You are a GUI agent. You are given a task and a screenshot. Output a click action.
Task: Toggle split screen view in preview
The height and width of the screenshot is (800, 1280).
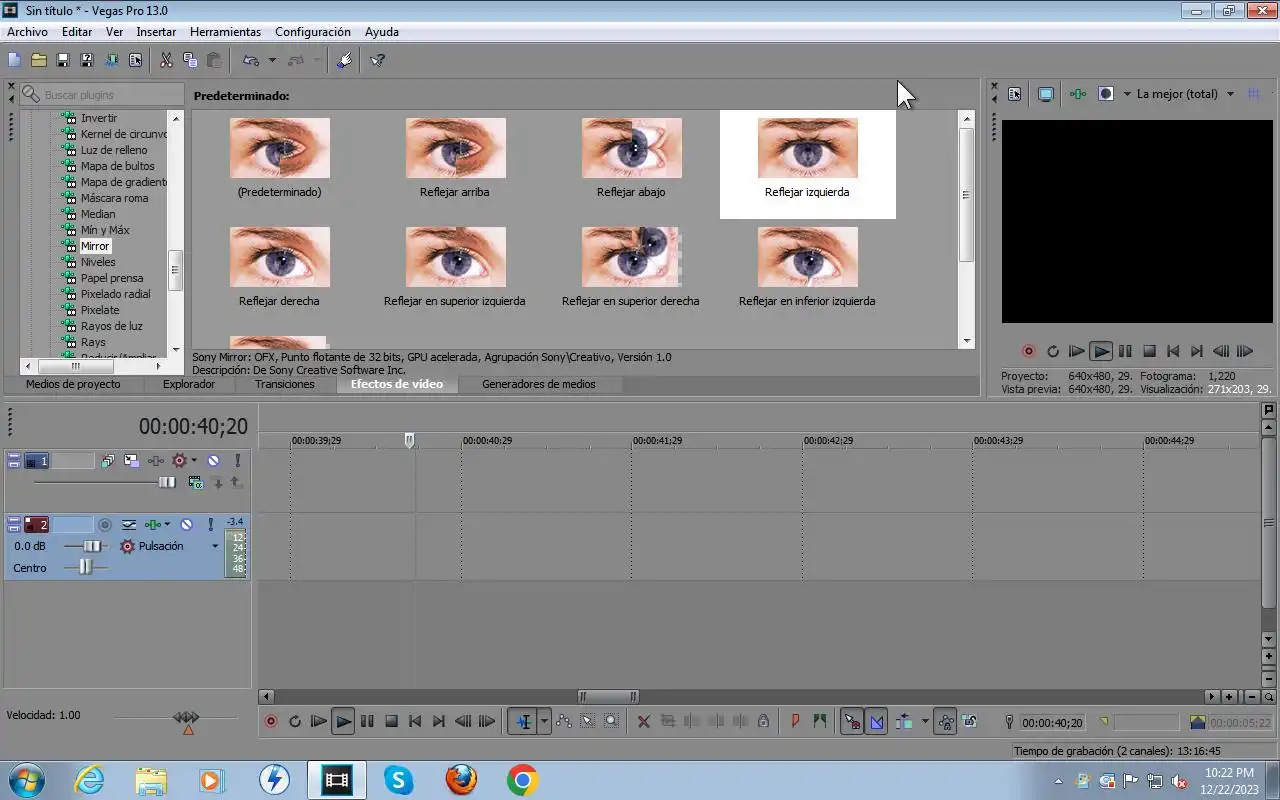click(1106, 94)
